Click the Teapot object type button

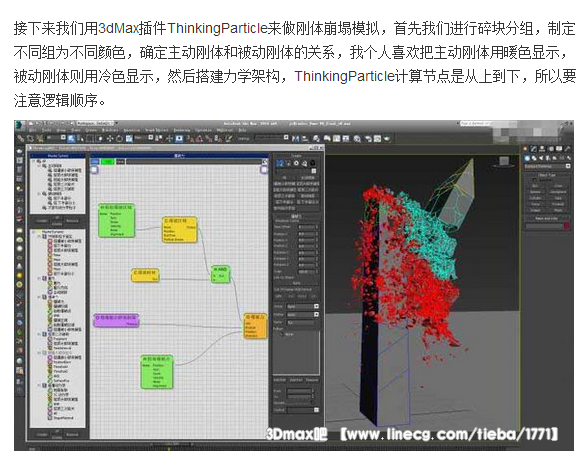point(535,210)
